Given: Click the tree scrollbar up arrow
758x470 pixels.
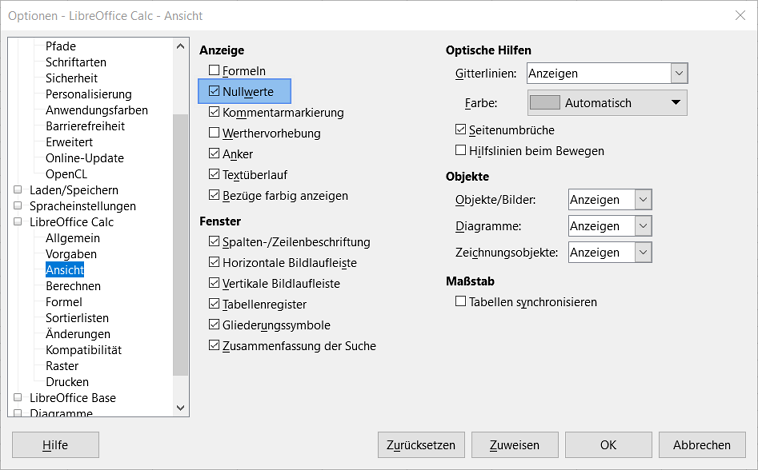Looking at the screenshot, I should [x=181, y=46].
